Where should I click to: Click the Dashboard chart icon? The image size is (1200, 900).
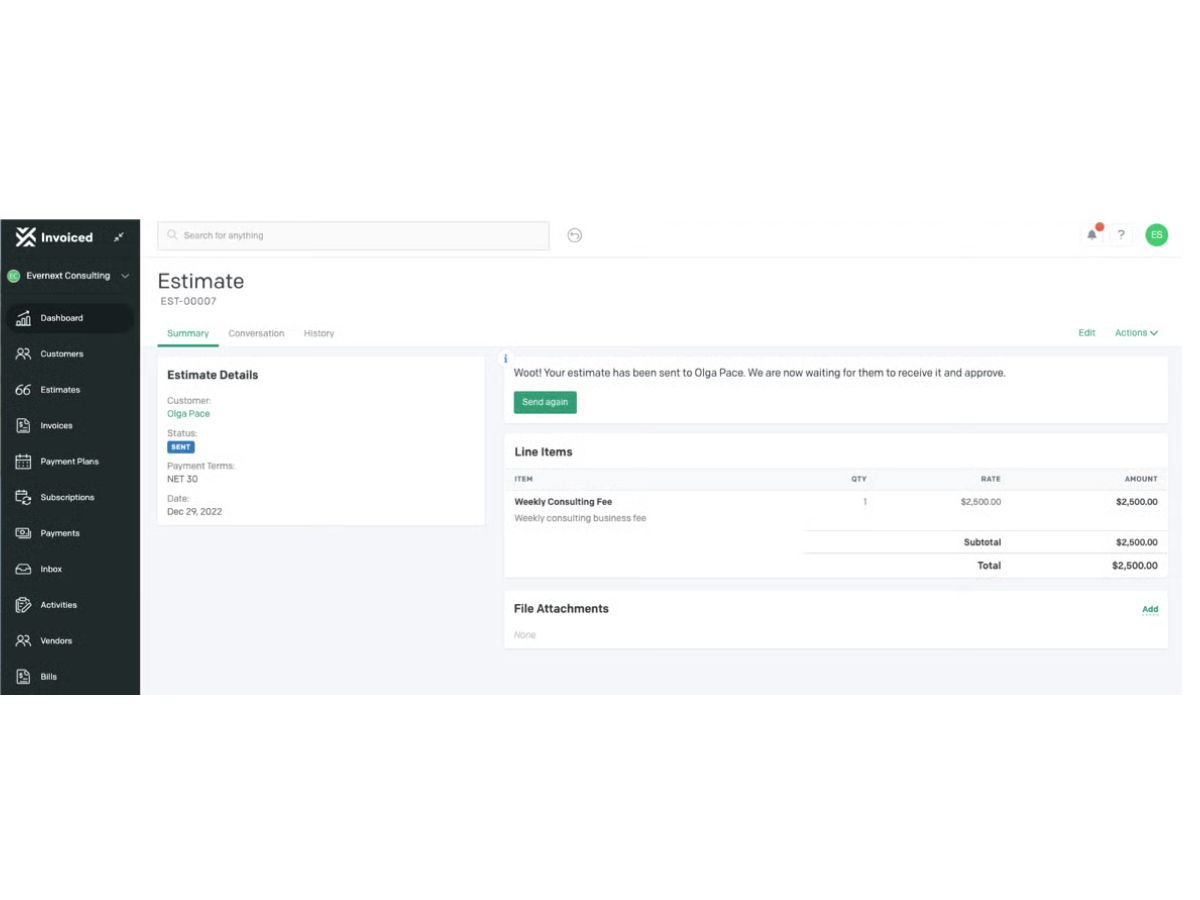(x=23, y=318)
